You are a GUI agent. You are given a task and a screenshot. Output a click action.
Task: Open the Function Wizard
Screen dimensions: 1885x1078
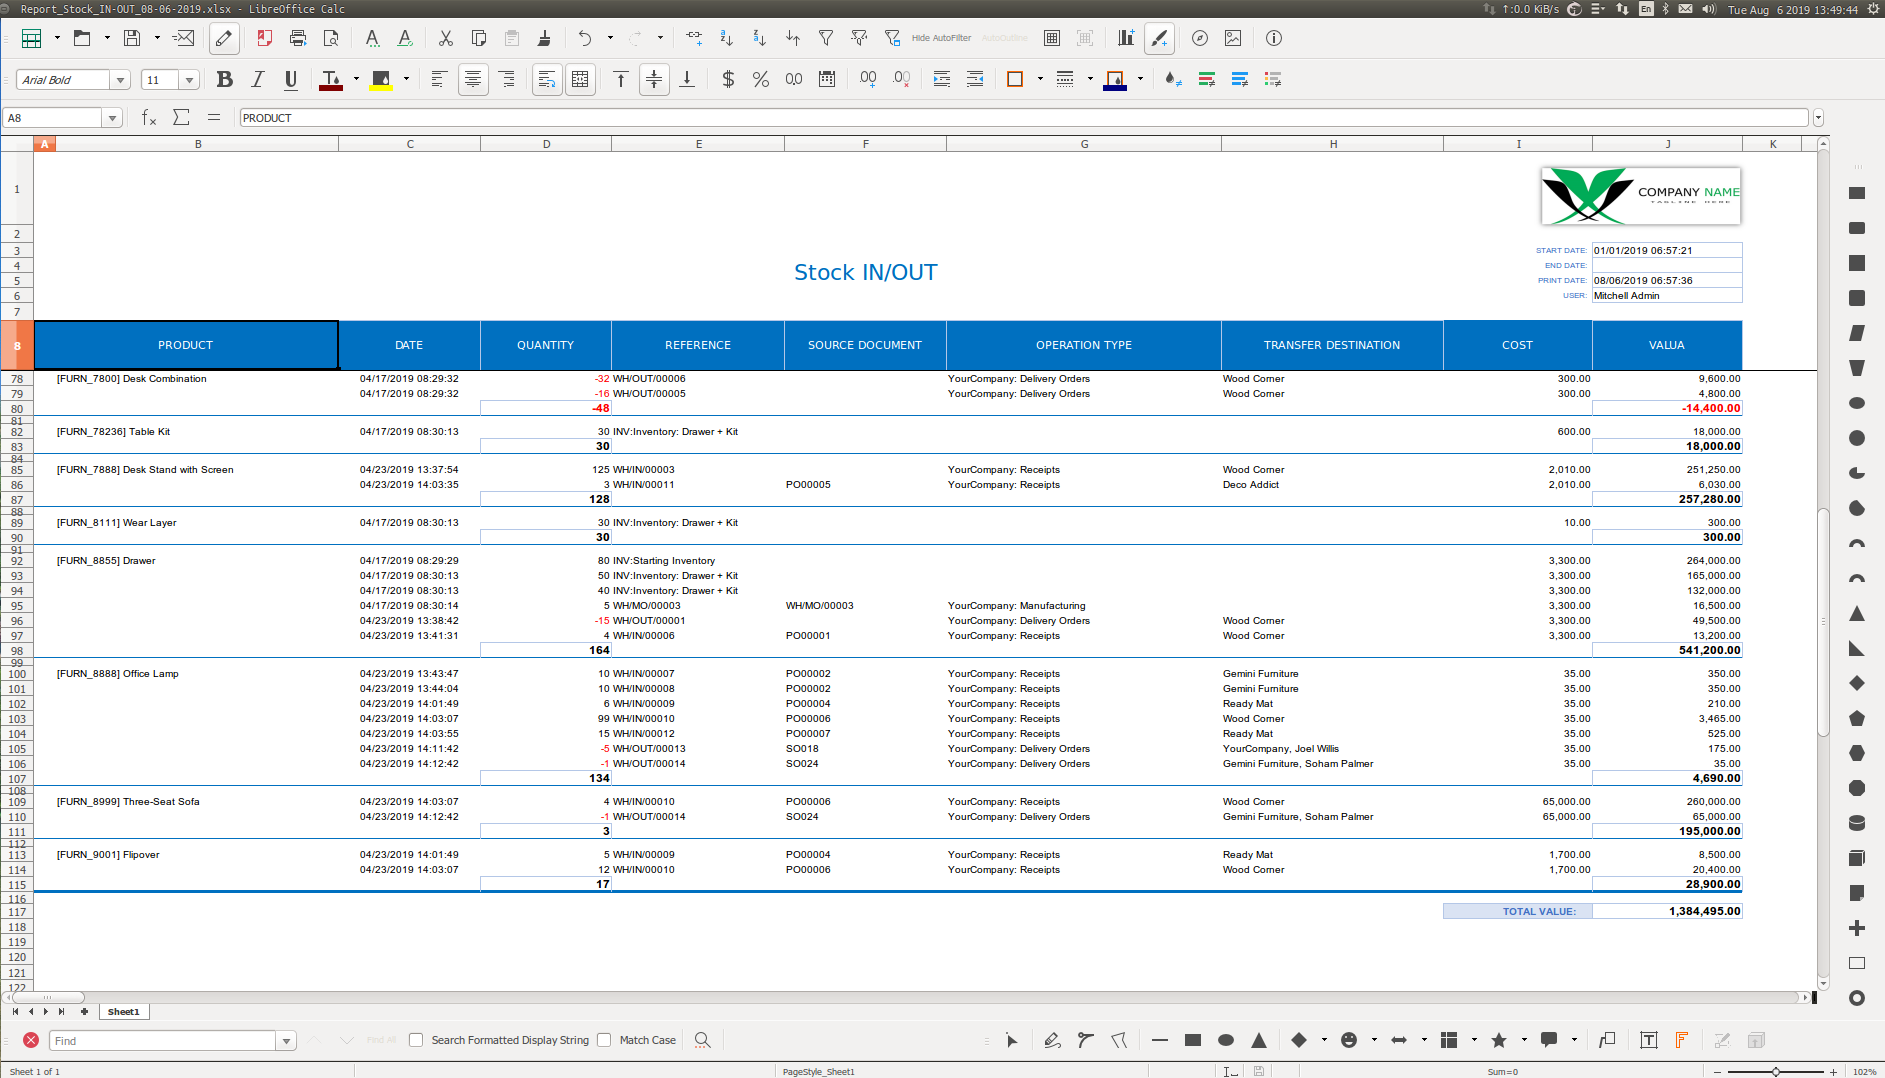coord(148,117)
